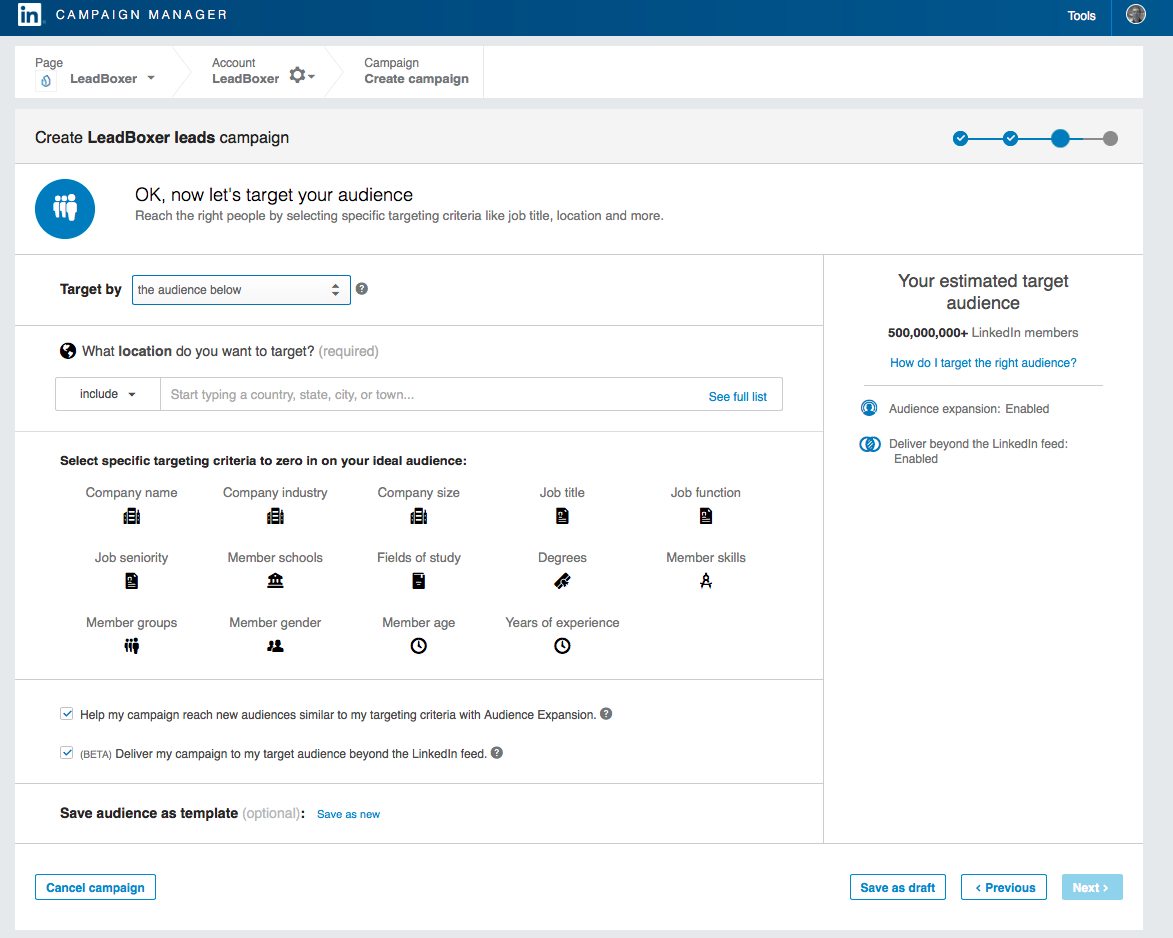Select the Job seniority criteria icon
1173x938 pixels.
132,581
